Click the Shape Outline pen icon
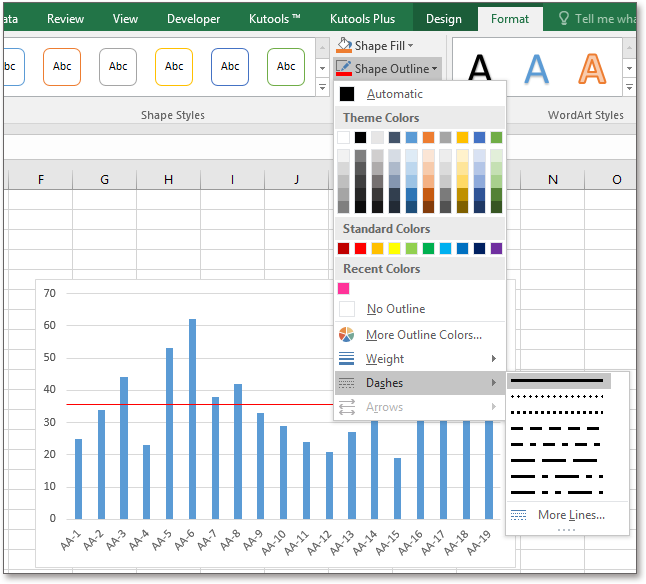646x584 pixels. click(344, 69)
